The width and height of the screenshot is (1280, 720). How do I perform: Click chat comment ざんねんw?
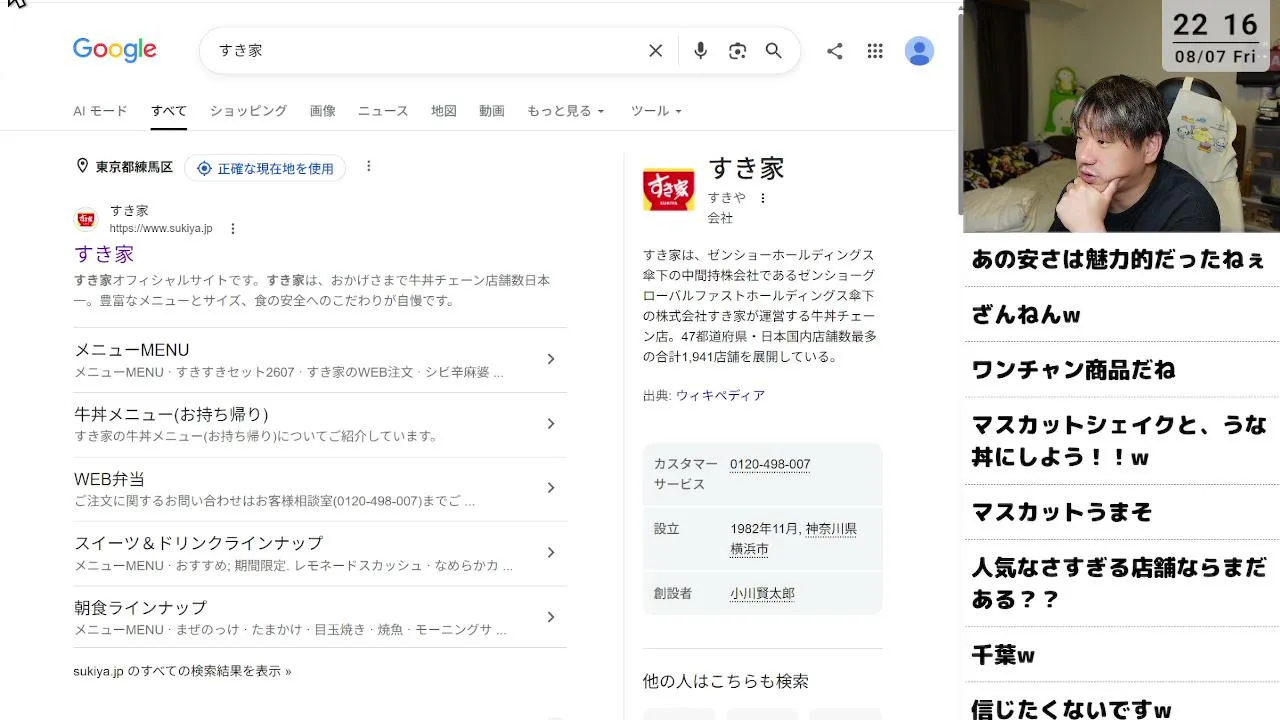pyautogui.click(x=1026, y=315)
